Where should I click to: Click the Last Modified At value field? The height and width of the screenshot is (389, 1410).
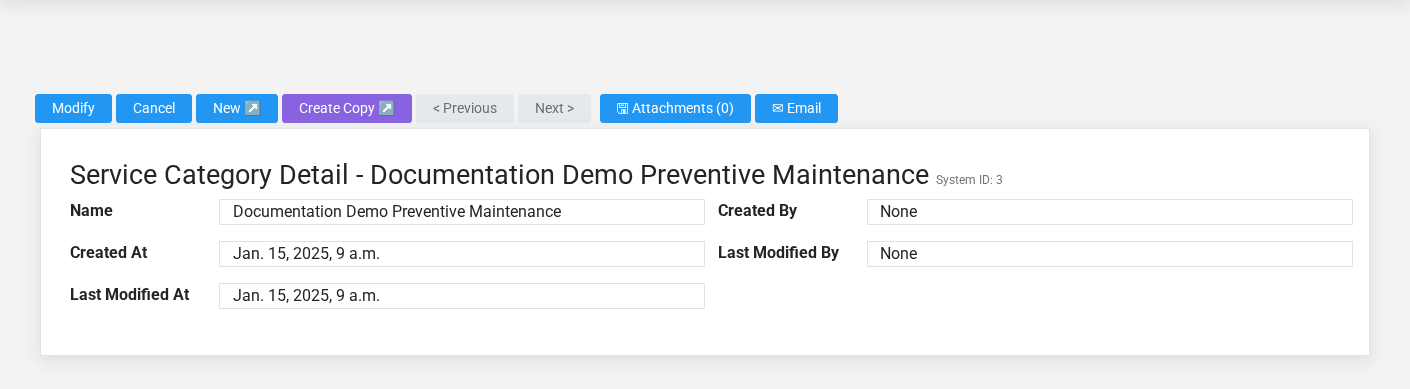click(x=462, y=296)
